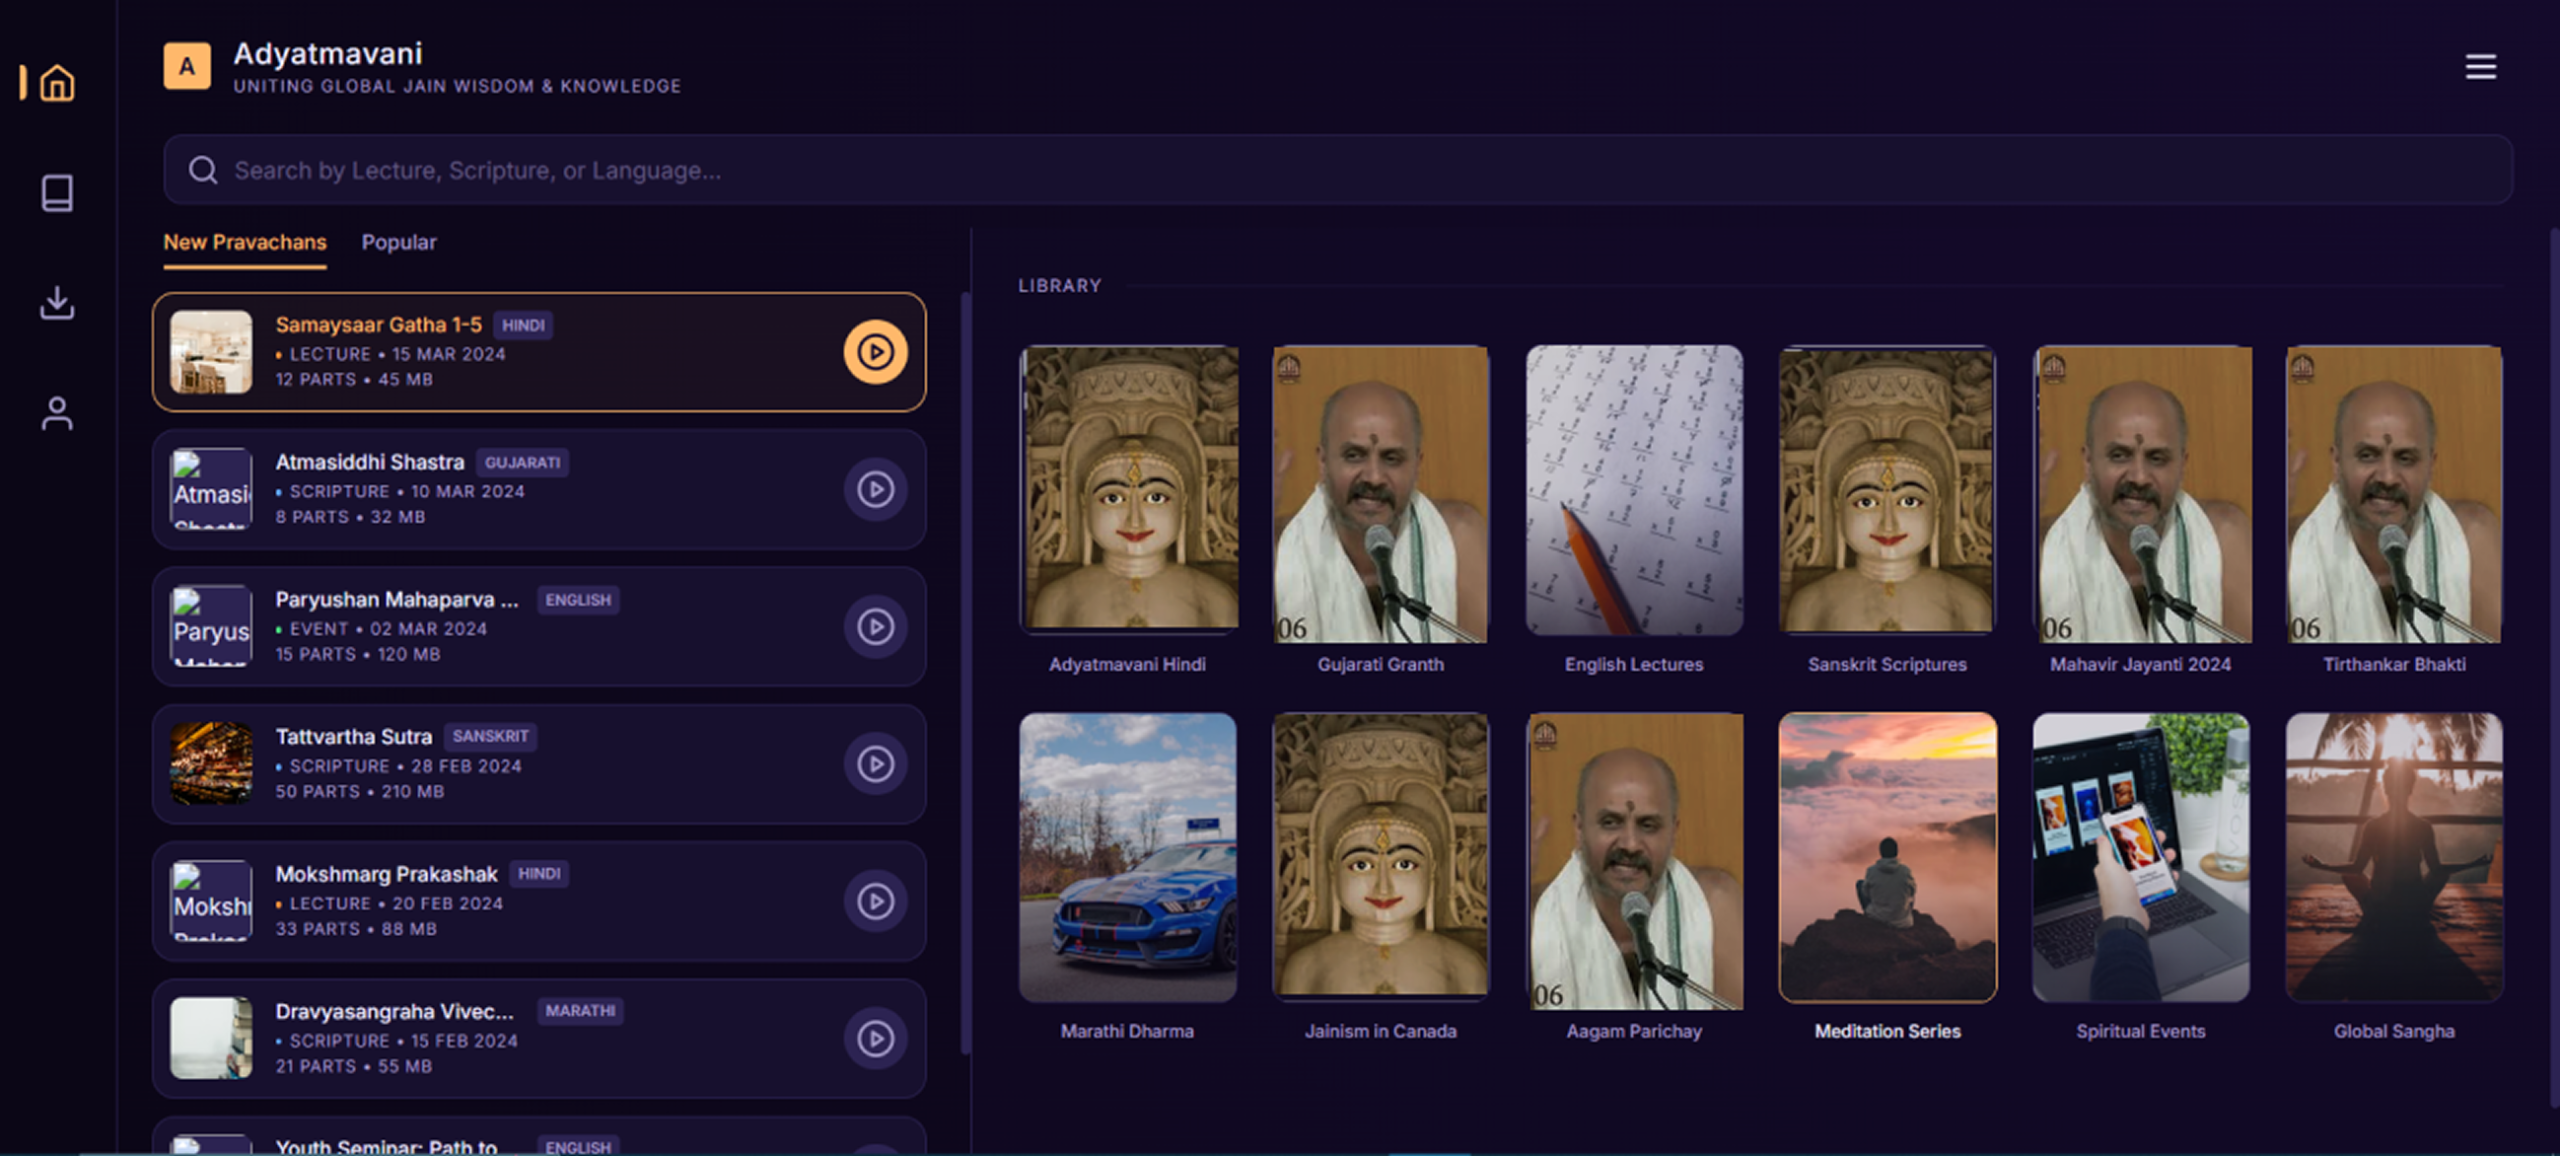Image resolution: width=2560 pixels, height=1156 pixels.
Task: Open the user profile sidebar icon
Action: [57, 413]
